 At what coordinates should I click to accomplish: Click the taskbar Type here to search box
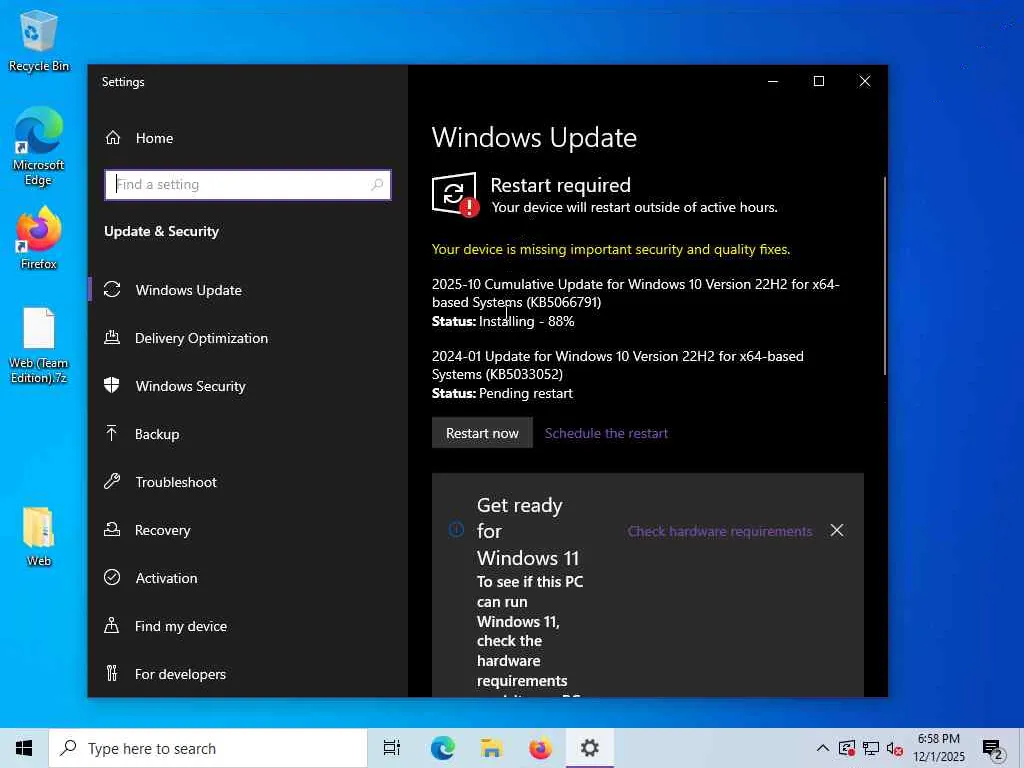(x=208, y=748)
